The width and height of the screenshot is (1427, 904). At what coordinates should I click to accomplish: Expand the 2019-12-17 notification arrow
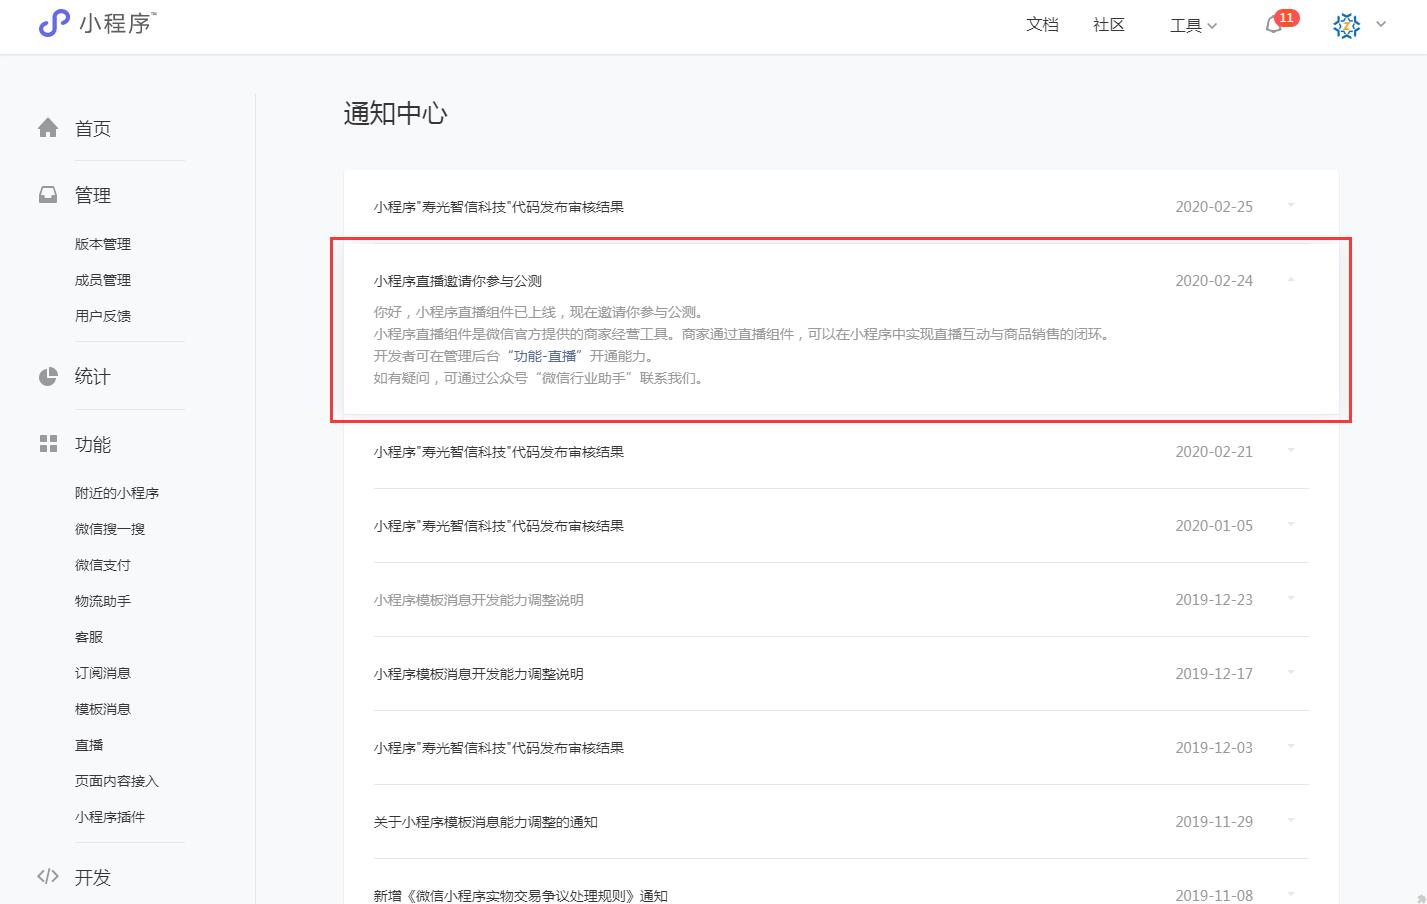tap(1291, 672)
